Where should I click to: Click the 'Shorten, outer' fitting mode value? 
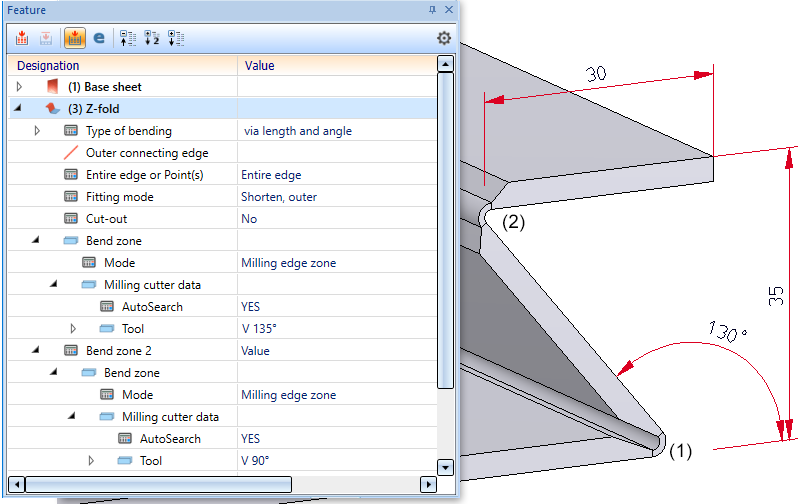pos(279,197)
